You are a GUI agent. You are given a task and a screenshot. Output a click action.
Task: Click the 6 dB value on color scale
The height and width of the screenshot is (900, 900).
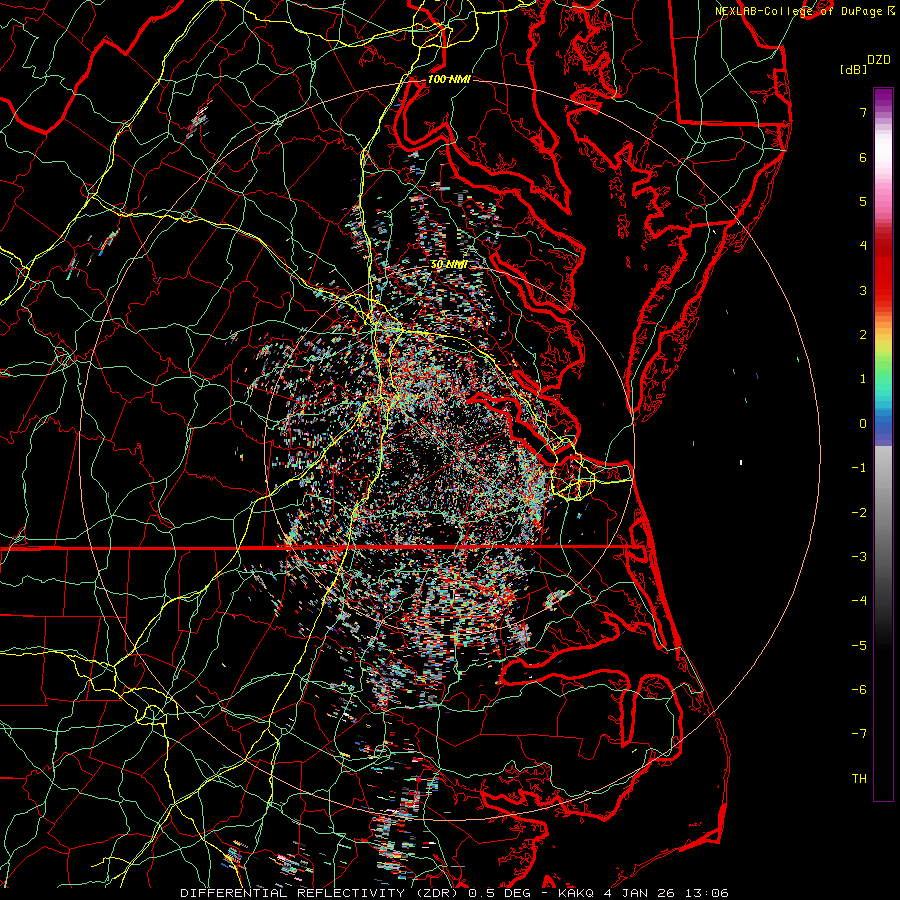[863, 157]
